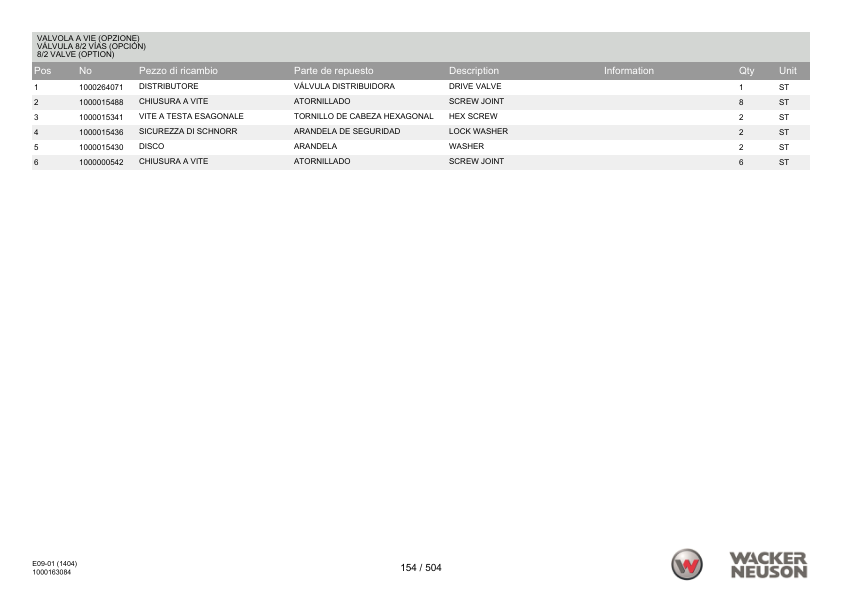Click the footer code E09-01 (1404)
Image resolution: width=842 pixels, height=595 pixels.
[55, 563]
